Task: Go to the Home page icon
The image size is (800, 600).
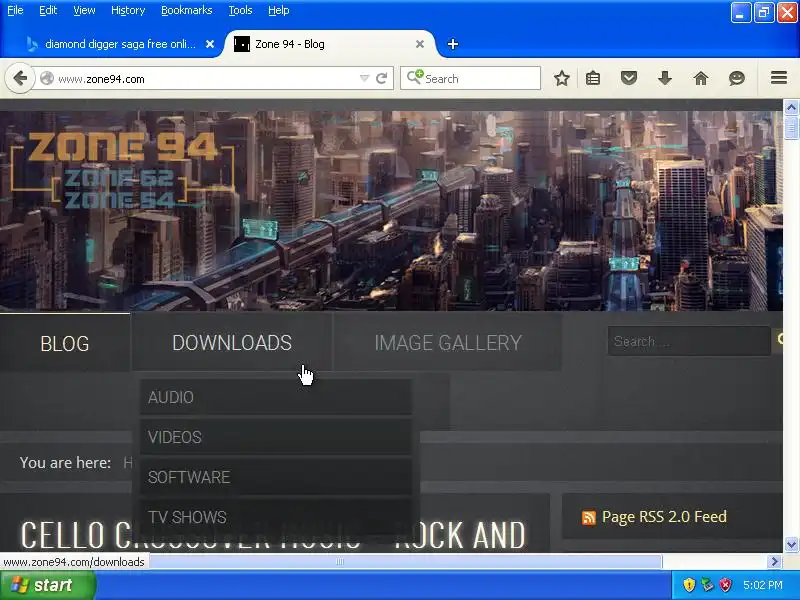Action: click(701, 79)
